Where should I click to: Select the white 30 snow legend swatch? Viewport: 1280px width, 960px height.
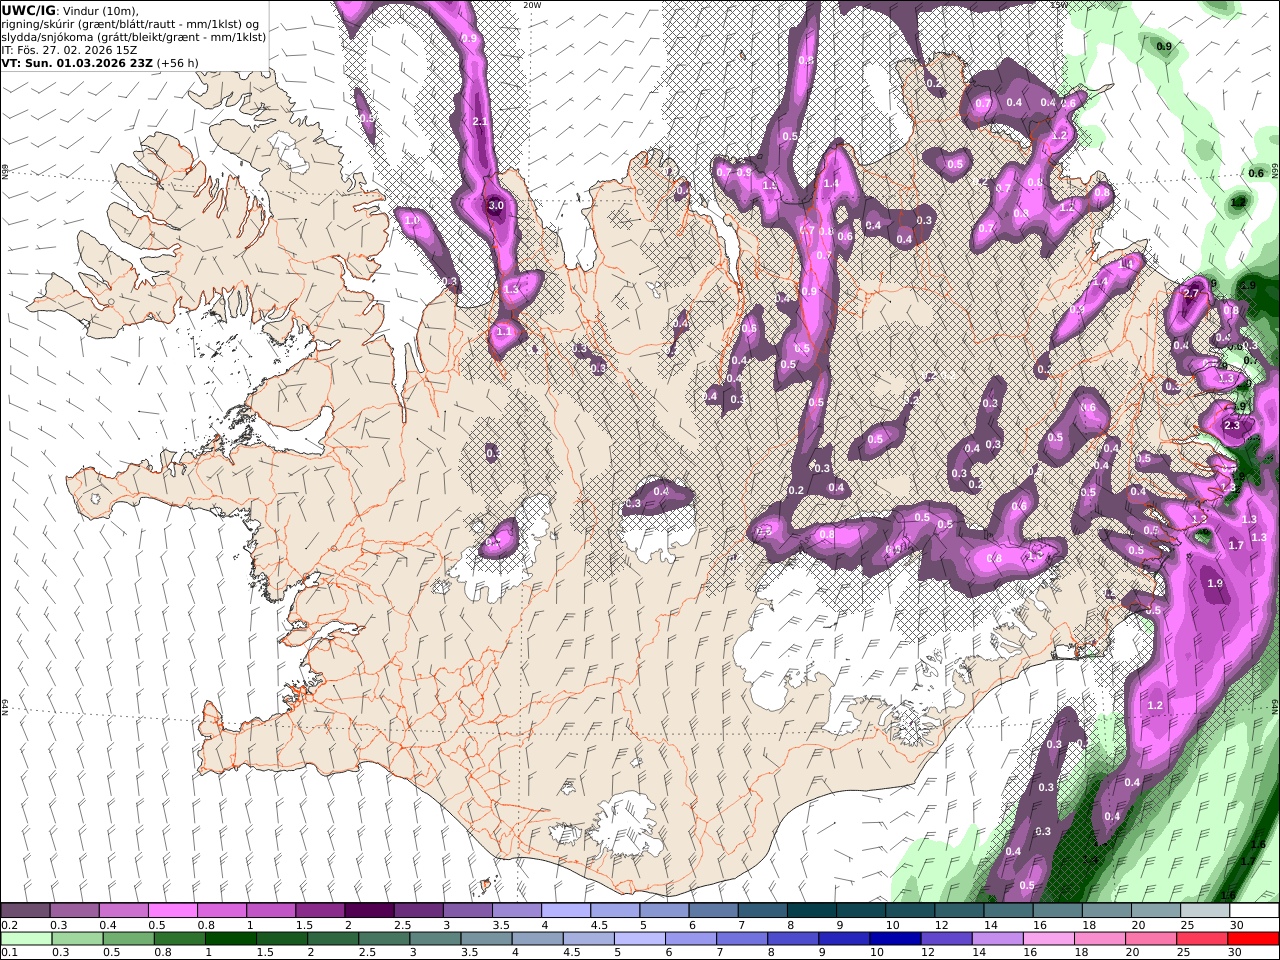click(x=1253, y=911)
